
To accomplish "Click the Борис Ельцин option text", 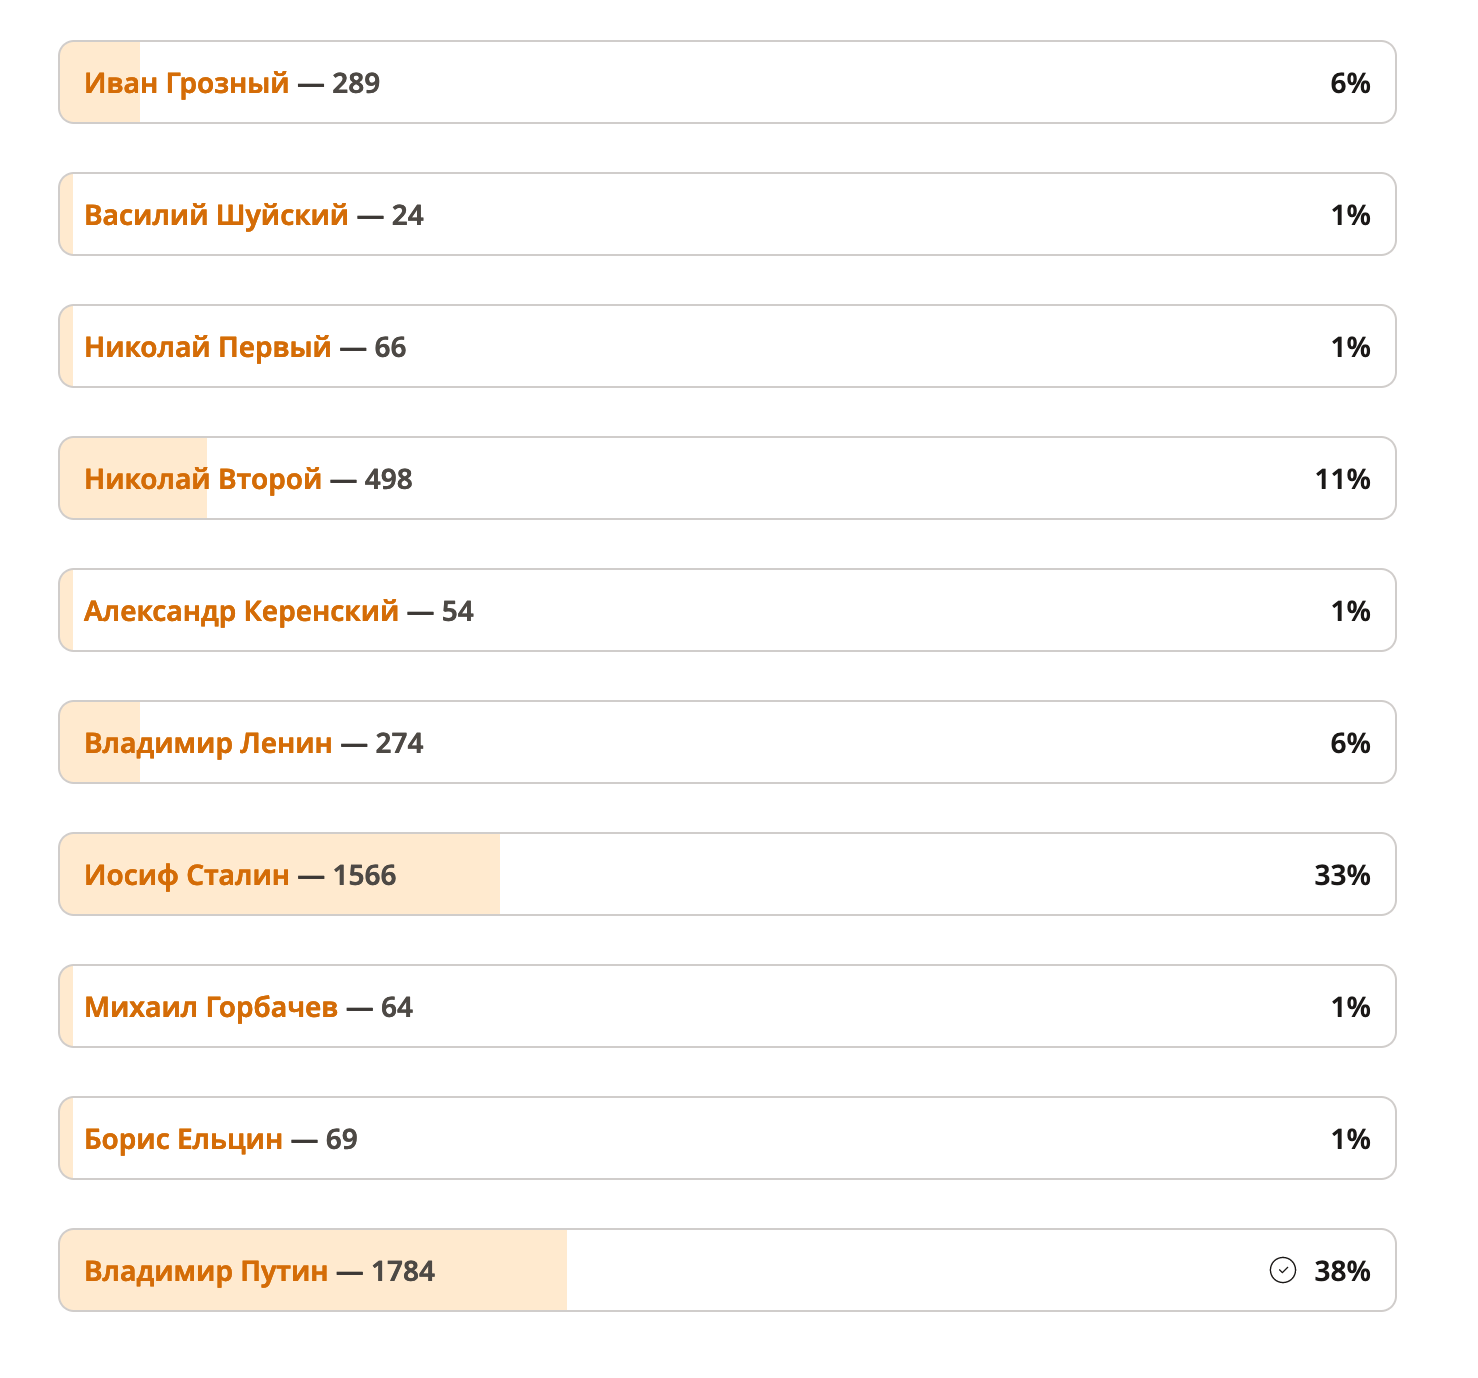I will click(183, 1139).
